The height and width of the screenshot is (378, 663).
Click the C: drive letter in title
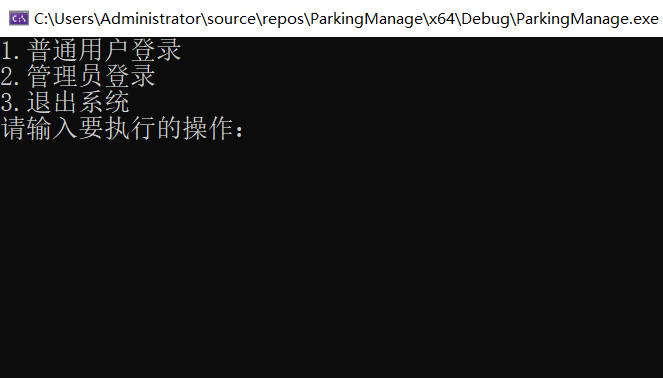click(41, 19)
